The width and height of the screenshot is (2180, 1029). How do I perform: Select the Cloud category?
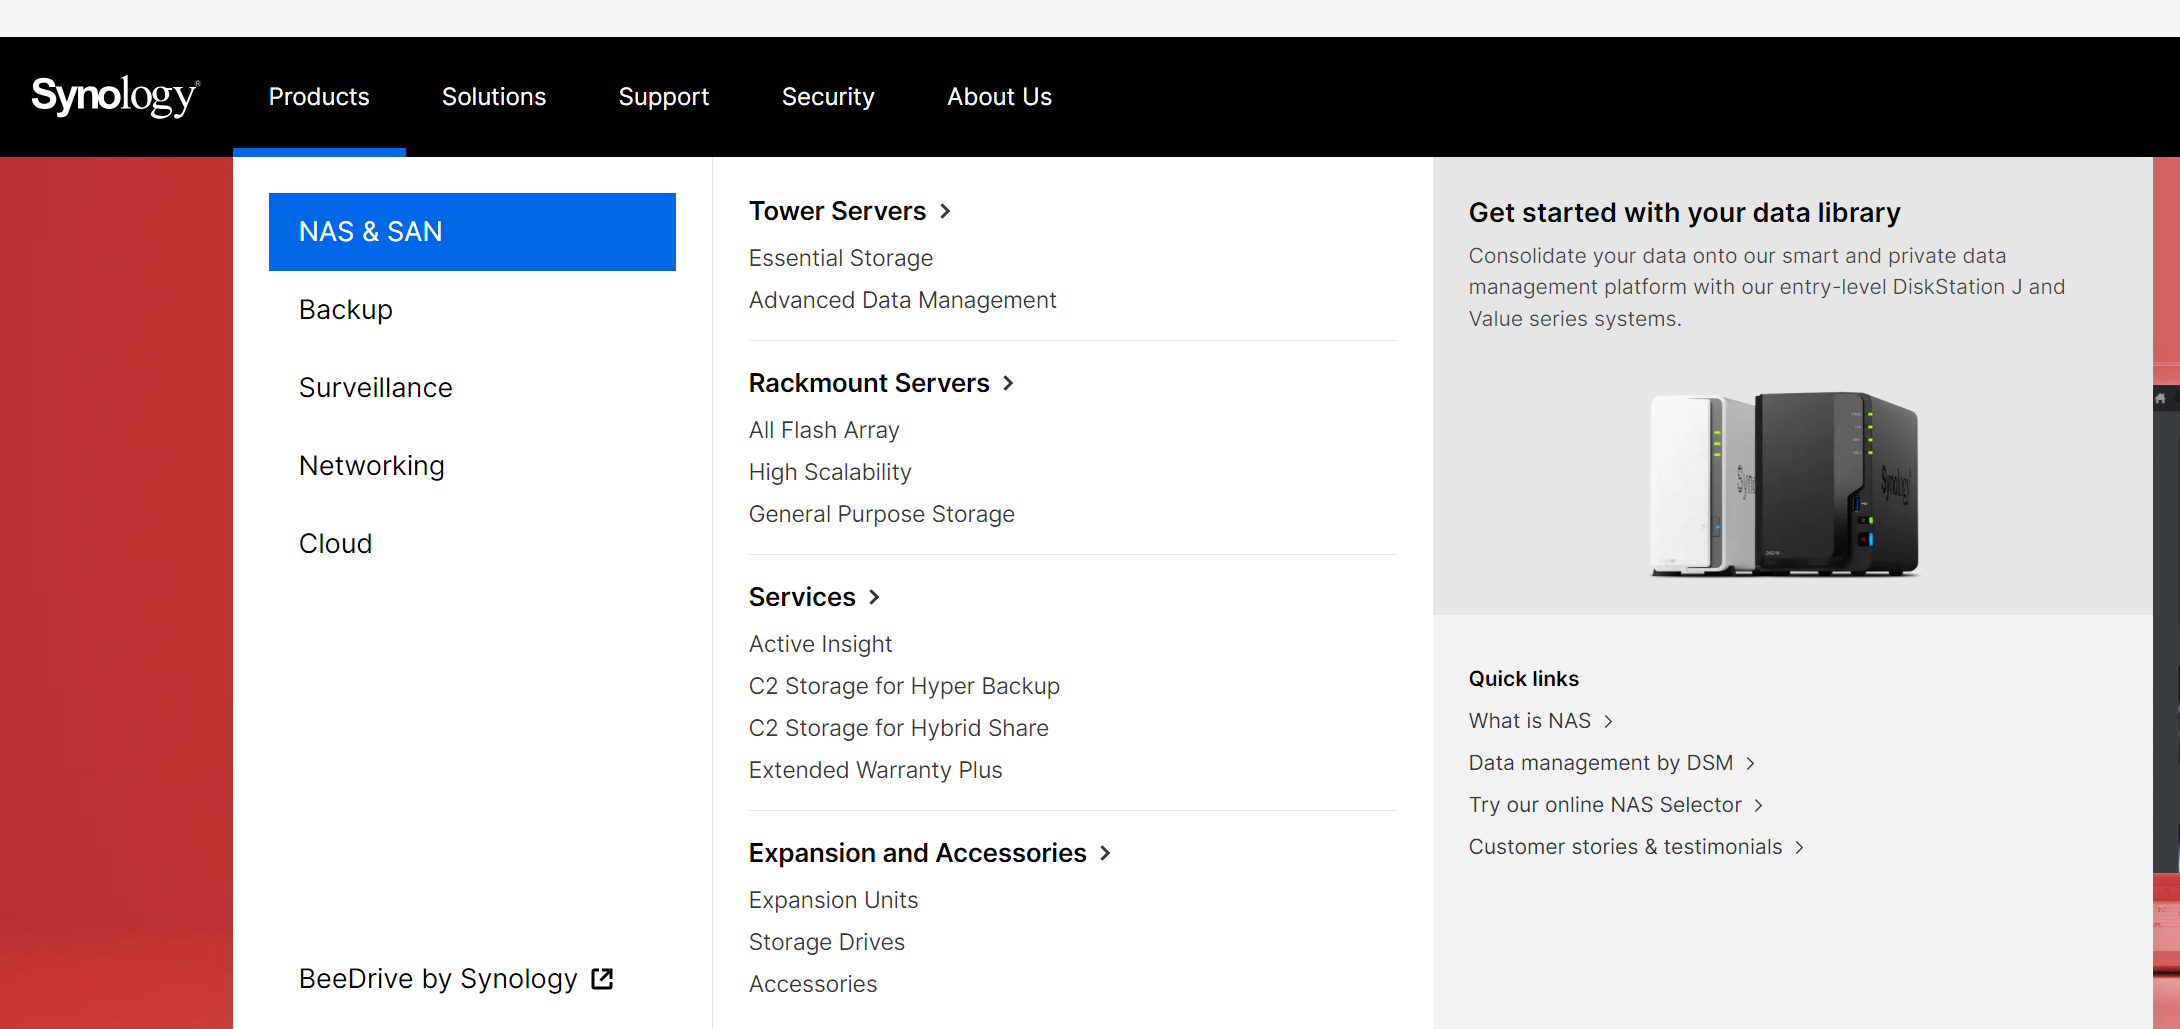pyautogui.click(x=336, y=544)
